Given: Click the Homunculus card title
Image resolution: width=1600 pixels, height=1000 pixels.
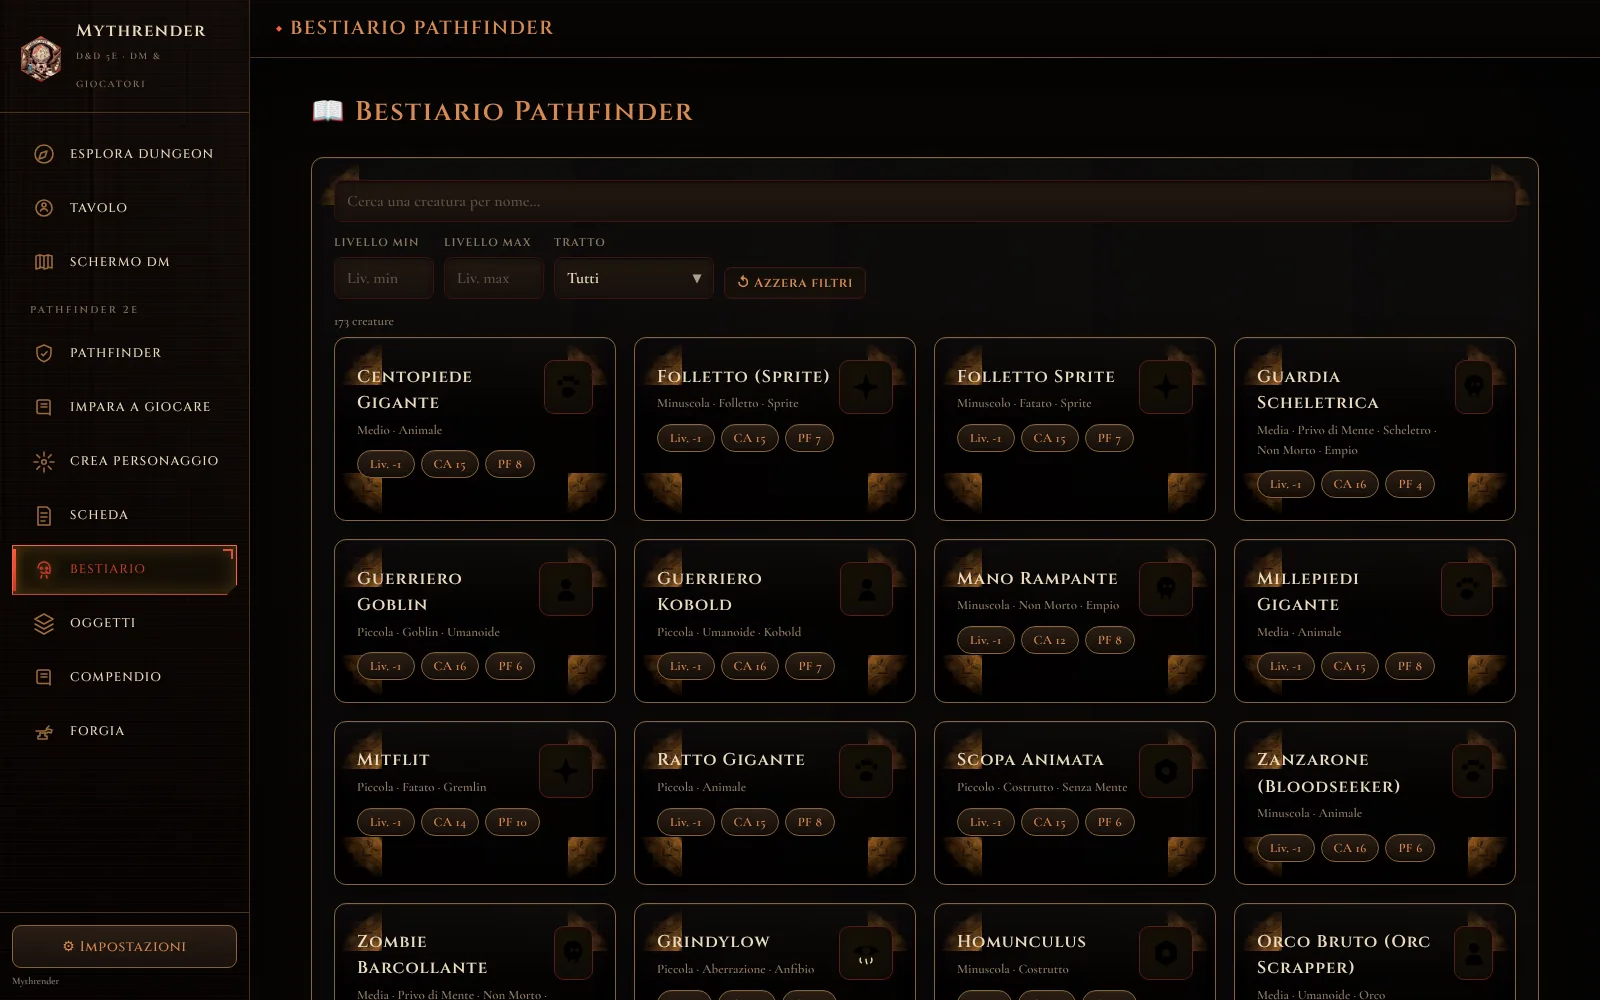Looking at the screenshot, I should click(1021, 942).
